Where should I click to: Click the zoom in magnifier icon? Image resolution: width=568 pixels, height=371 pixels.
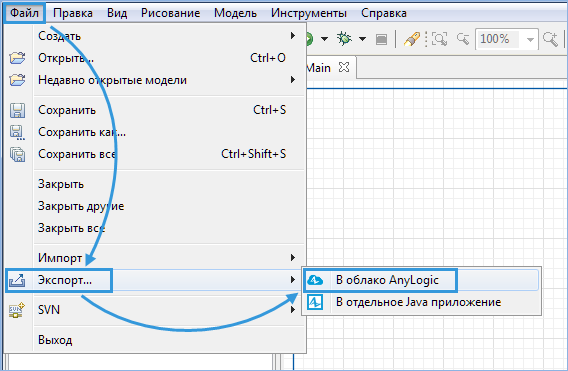[550, 39]
